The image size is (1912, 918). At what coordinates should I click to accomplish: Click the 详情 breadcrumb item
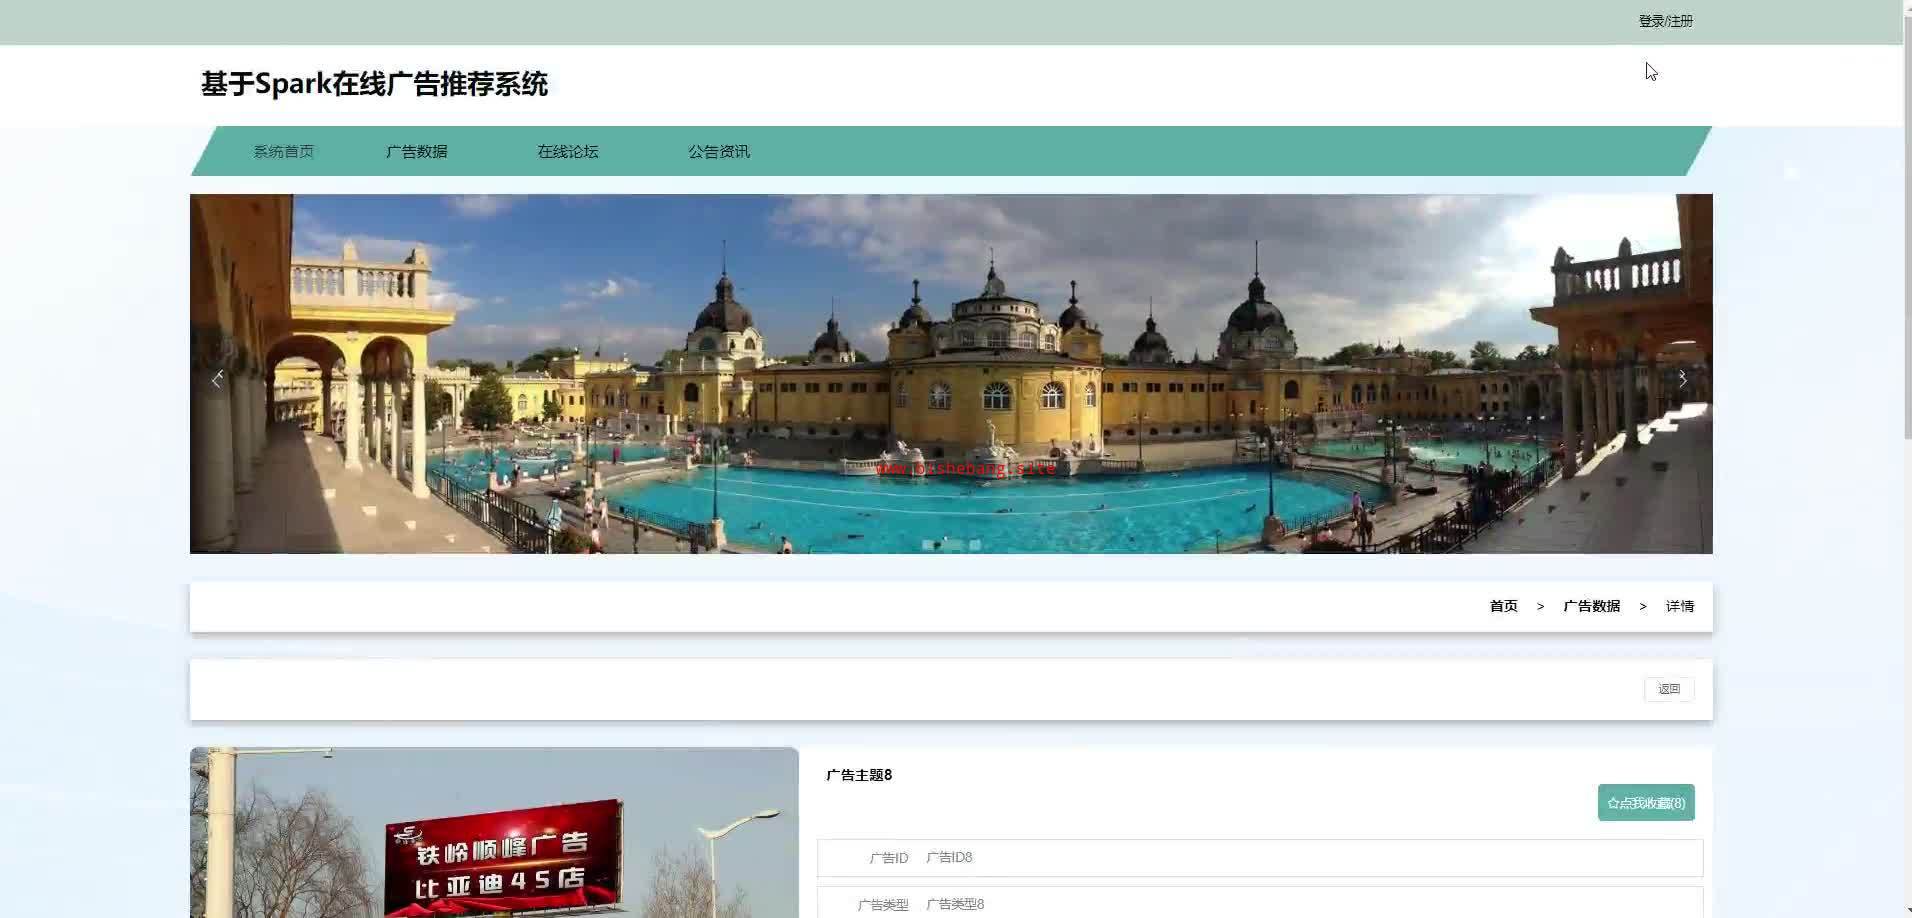(1680, 606)
